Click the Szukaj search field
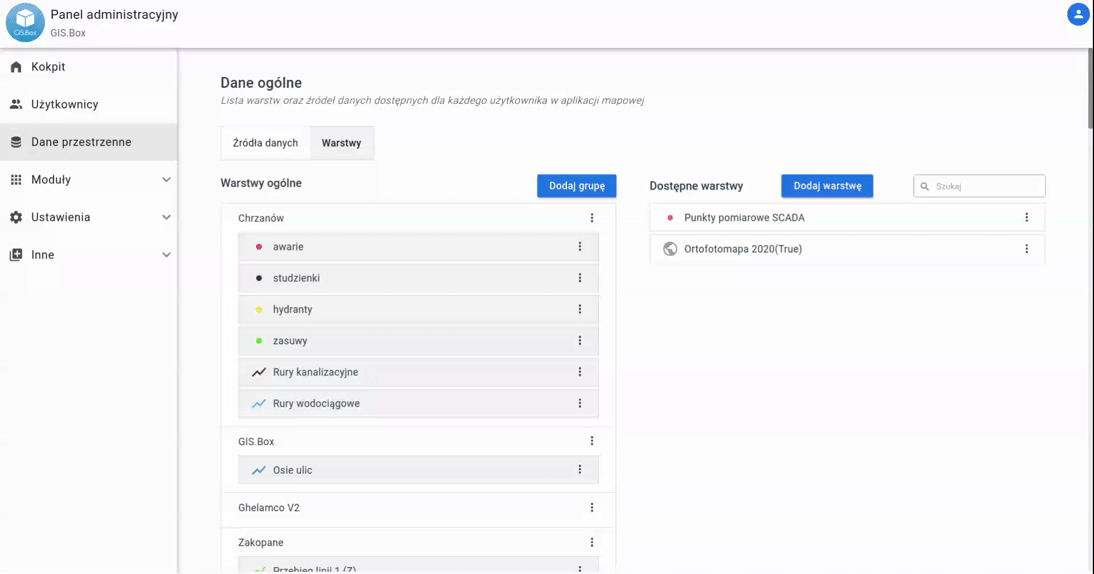Viewport: 1094px width, 574px height. click(986, 186)
